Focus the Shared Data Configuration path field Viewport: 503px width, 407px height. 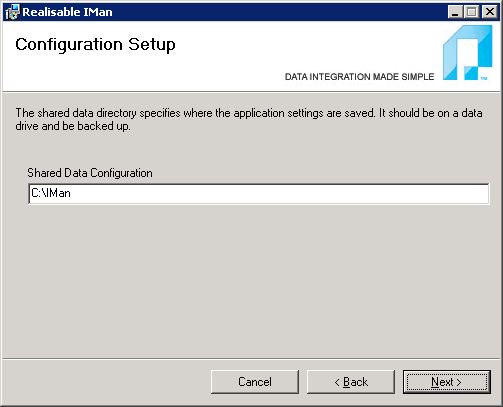(259, 193)
